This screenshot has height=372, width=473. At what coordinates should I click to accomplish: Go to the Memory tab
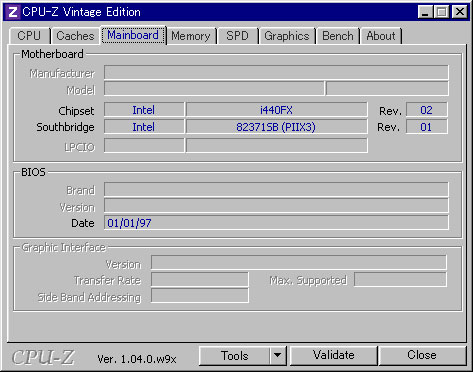191,36
